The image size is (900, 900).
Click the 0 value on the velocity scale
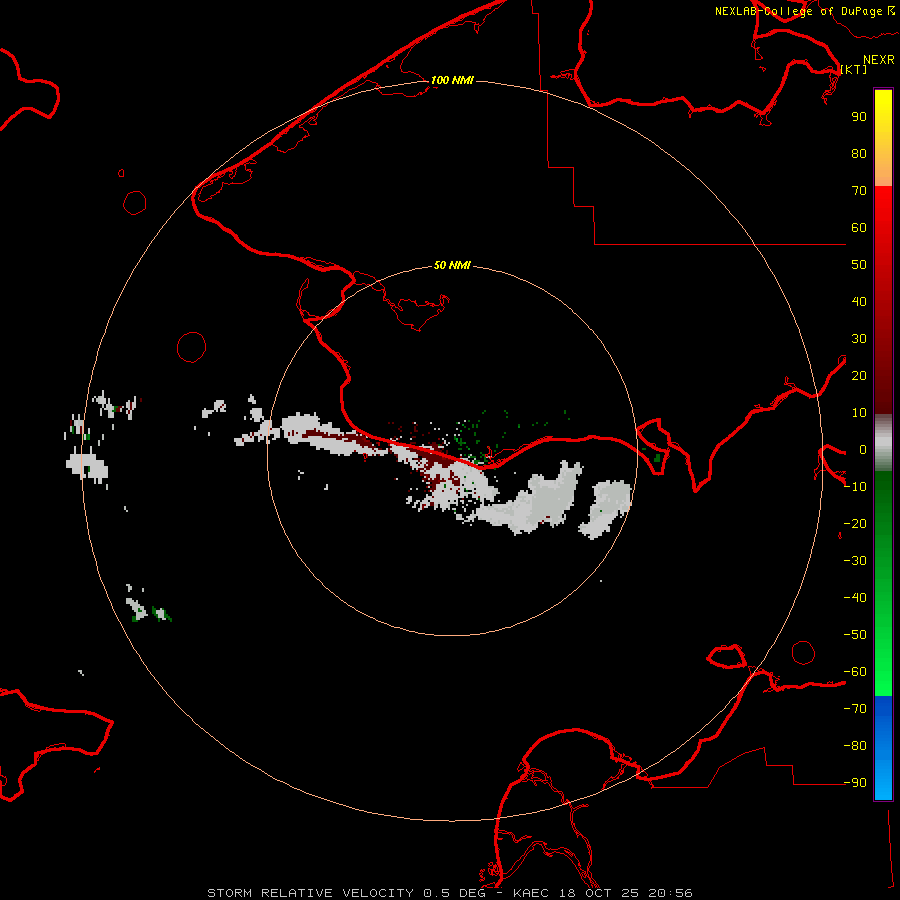pyautogui.click(x=863, y=449)
